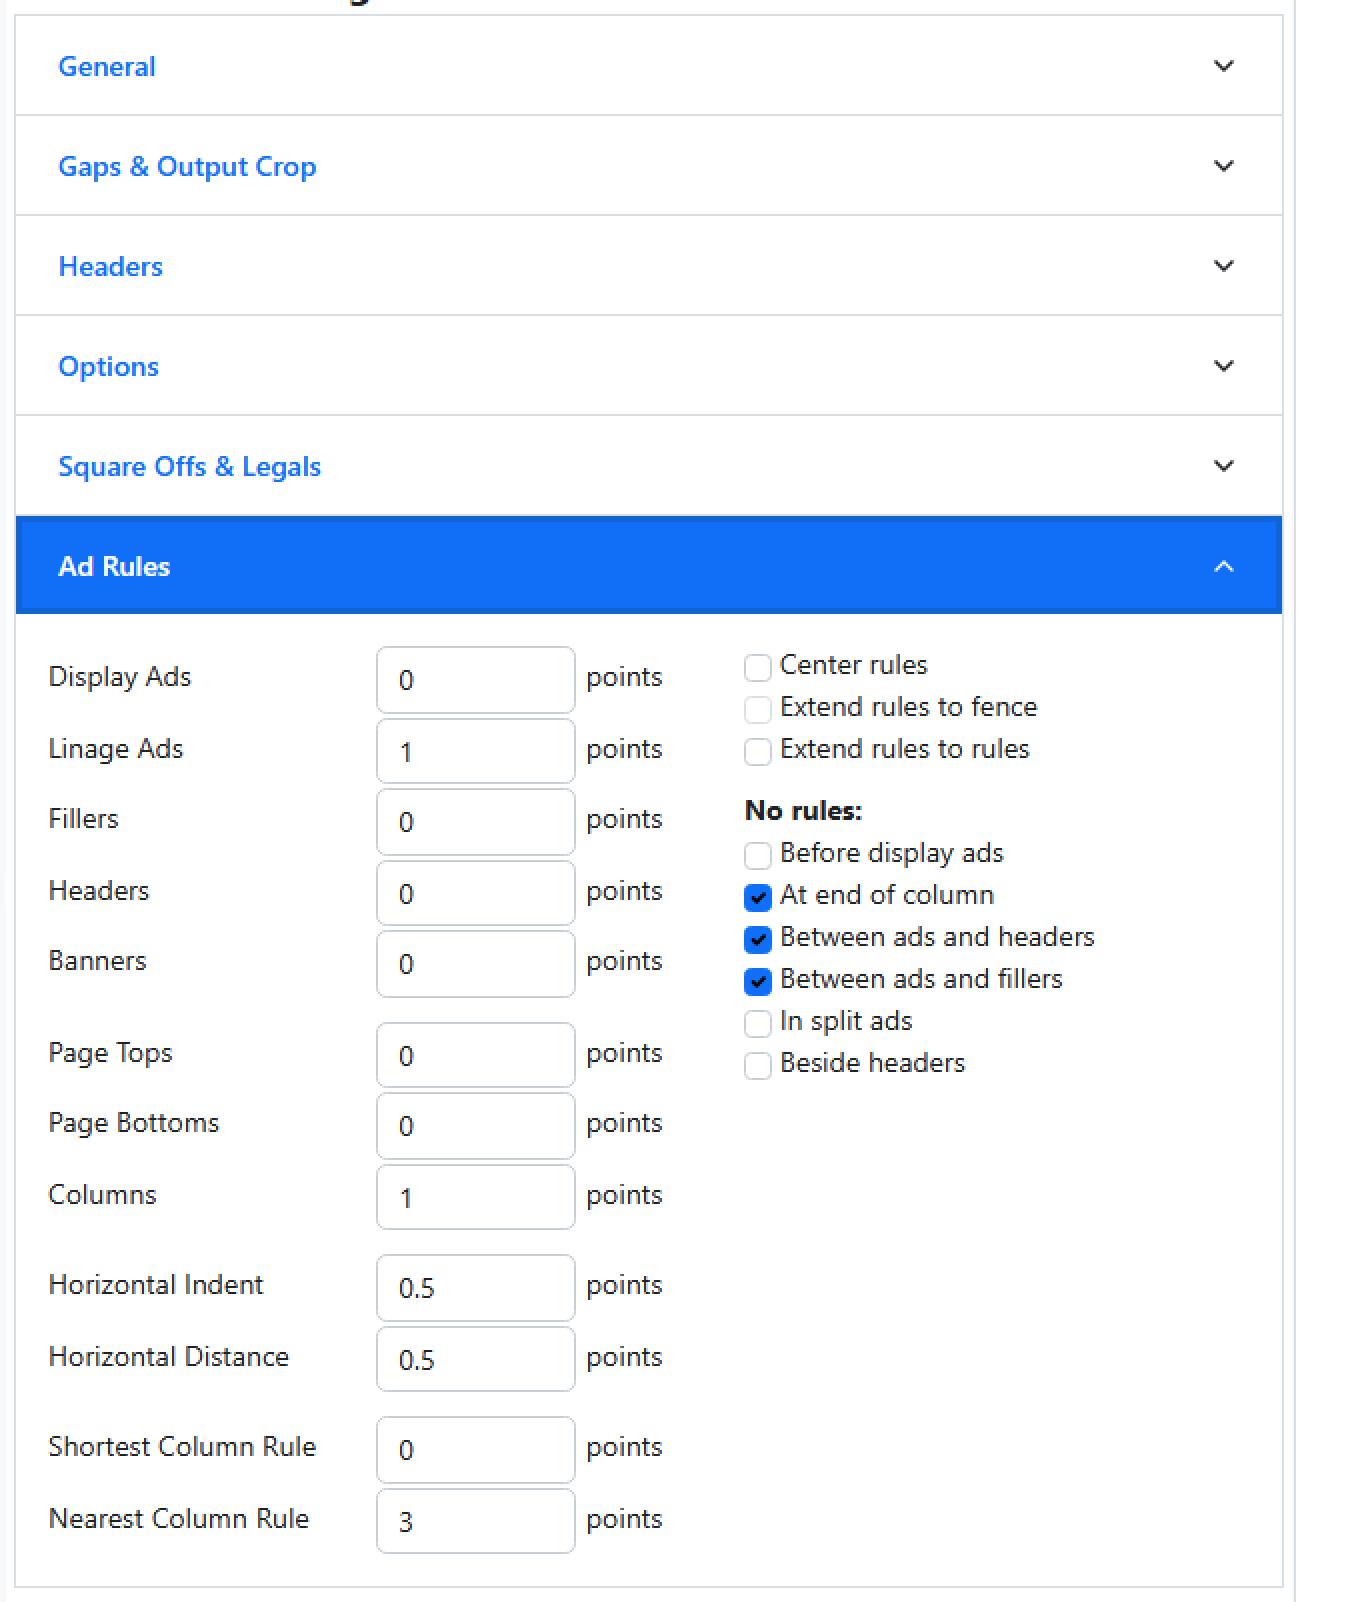Click the Options accordion title

coord(109,367)
